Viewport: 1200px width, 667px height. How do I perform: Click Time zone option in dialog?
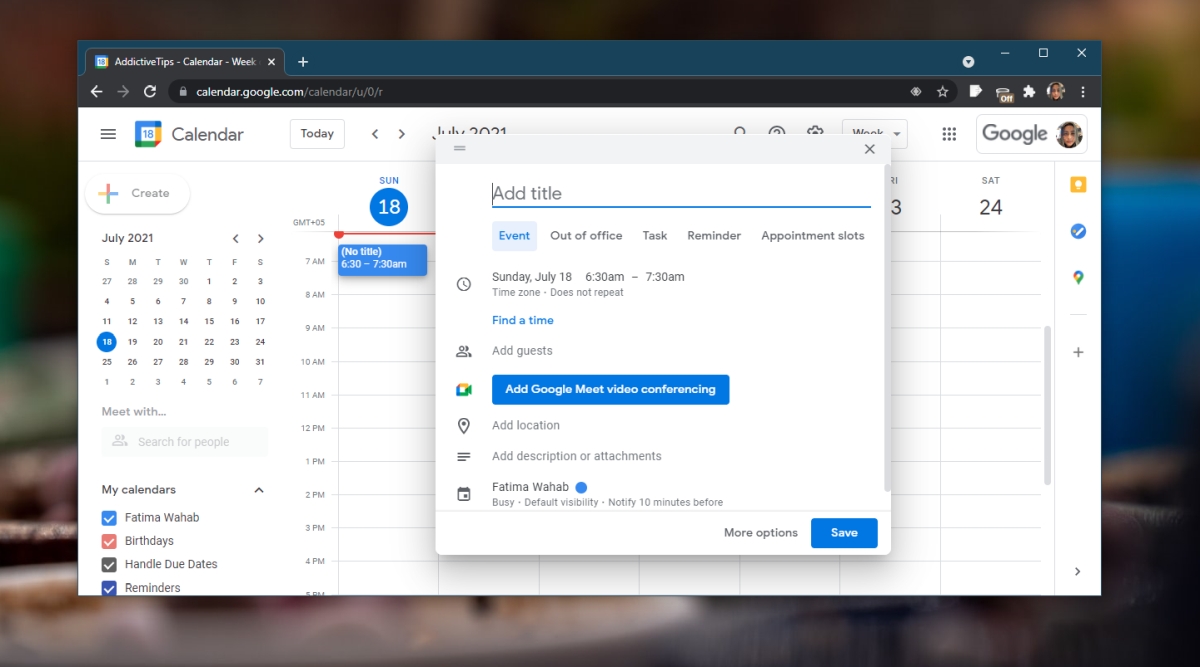516,293
